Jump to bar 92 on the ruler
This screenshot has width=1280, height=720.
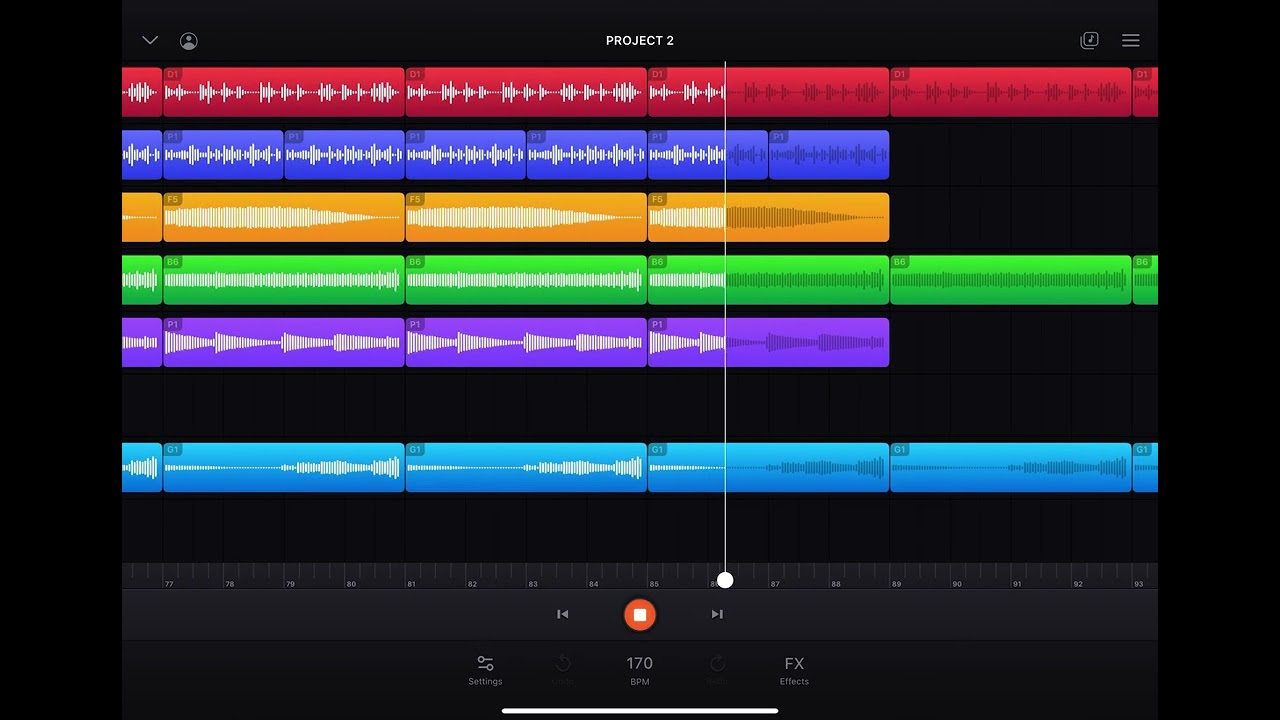click(1078, 584)
